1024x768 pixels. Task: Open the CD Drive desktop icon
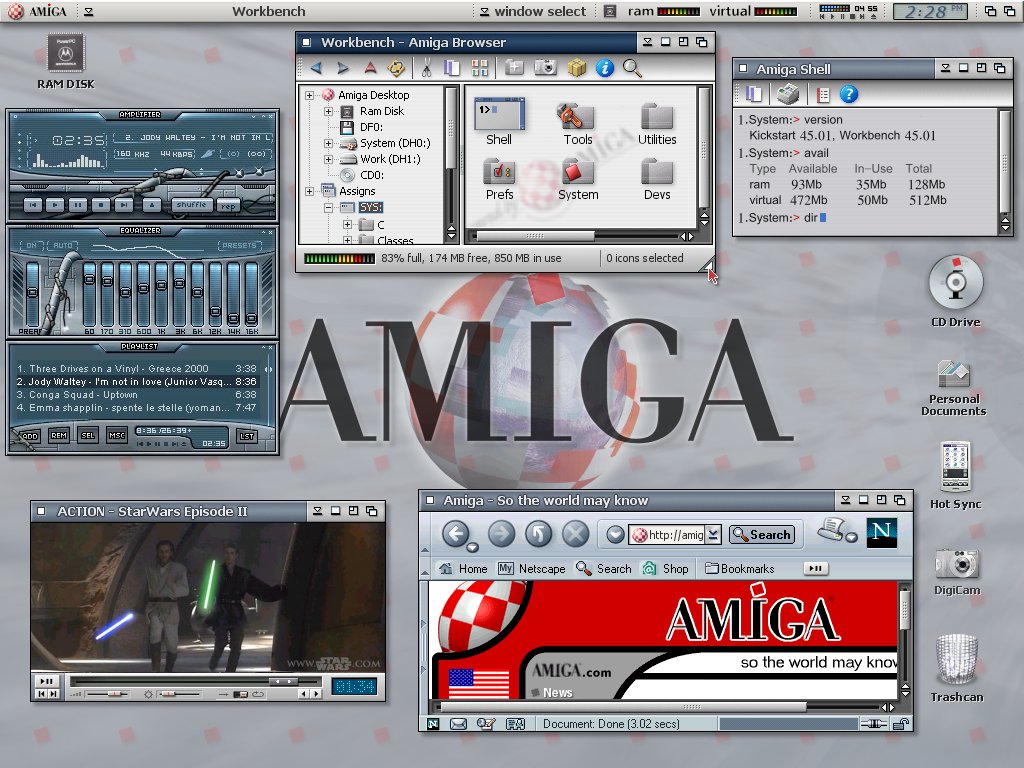point(956,291)
